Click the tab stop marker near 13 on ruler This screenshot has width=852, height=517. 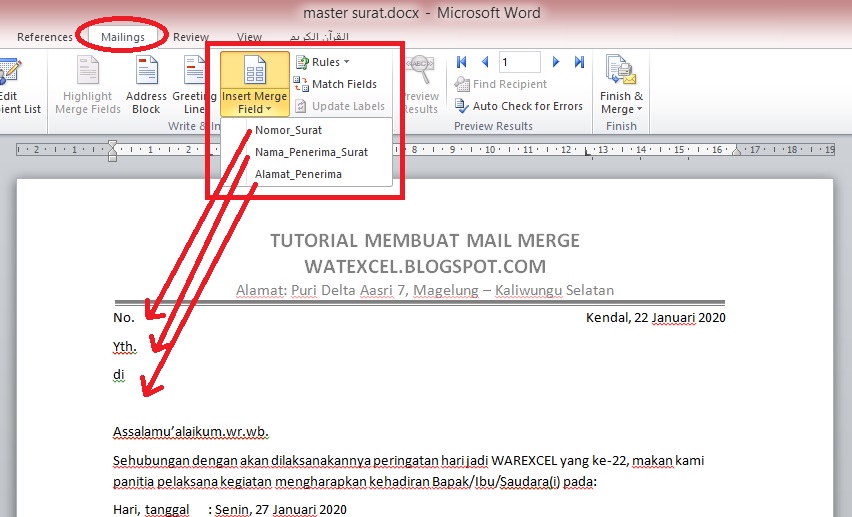tap(587, 151)
